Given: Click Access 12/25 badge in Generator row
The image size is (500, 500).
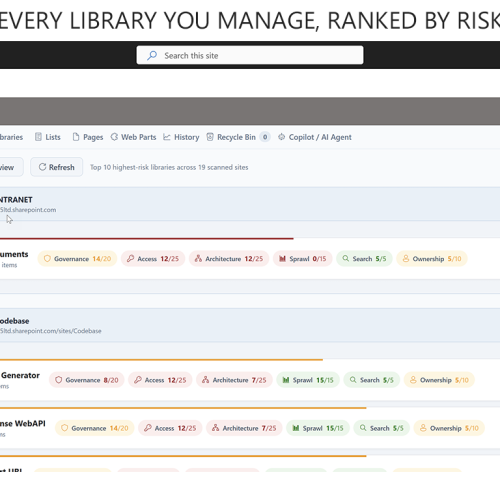Looking at the screenshot, I should (160, 380).
